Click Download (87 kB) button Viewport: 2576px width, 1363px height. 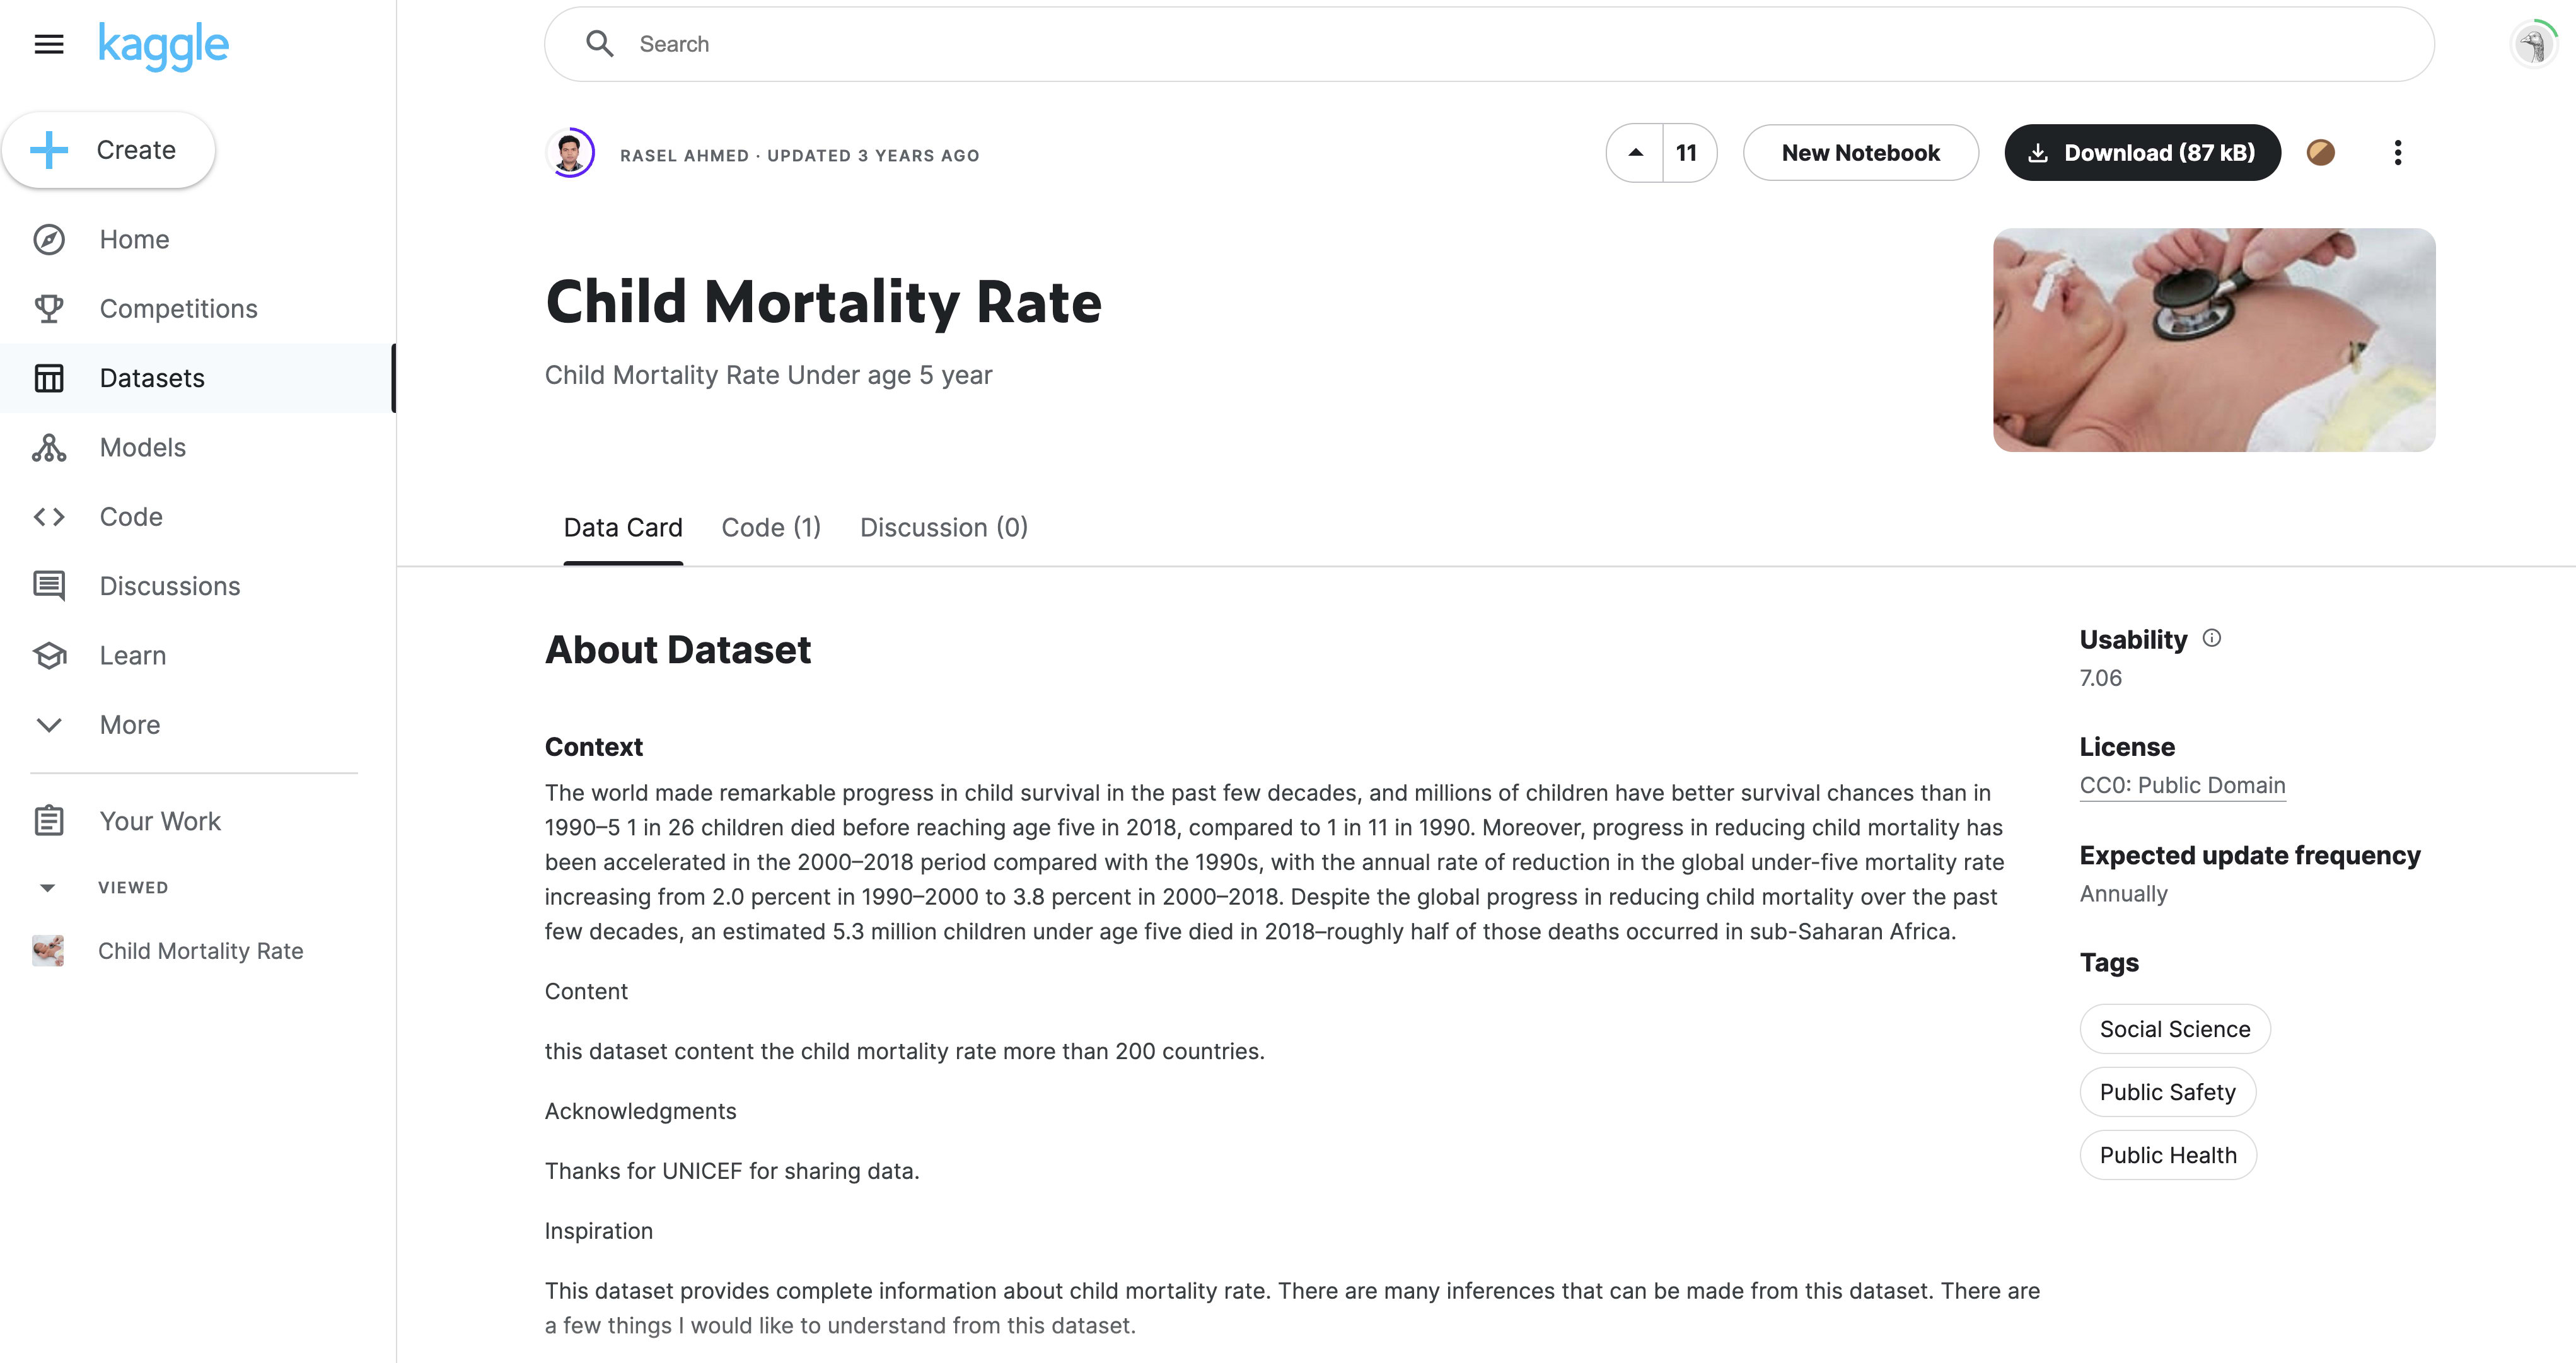tap(2142, 153)
